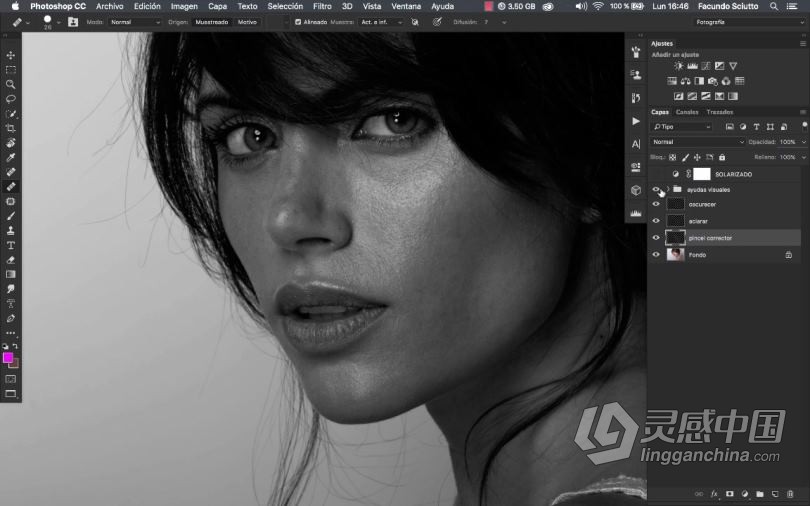
Task: Open the Actions panel play icon
Action: 636,121
